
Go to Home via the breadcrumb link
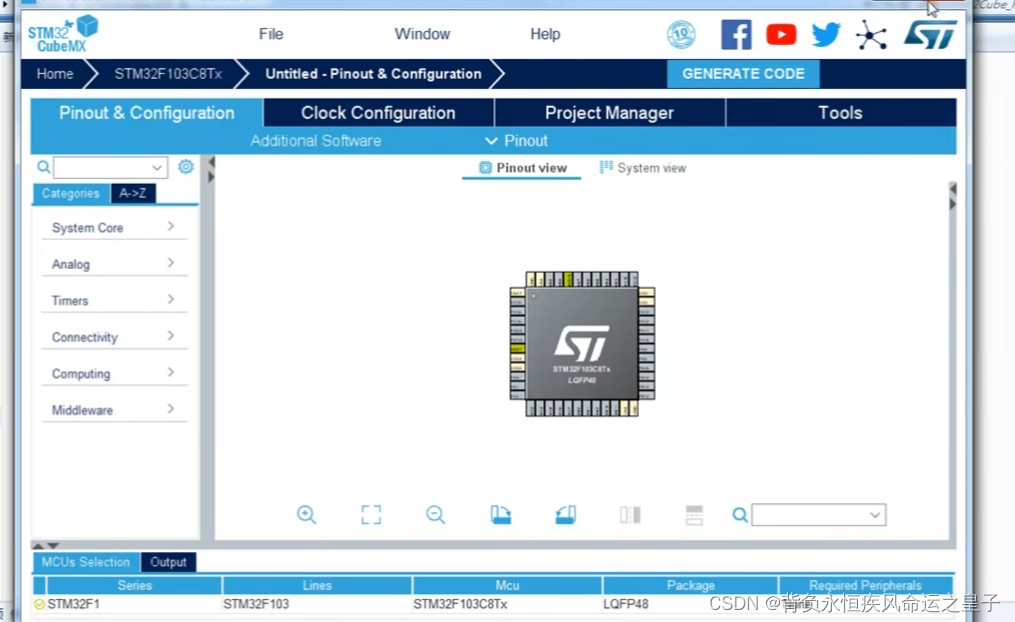55,73
